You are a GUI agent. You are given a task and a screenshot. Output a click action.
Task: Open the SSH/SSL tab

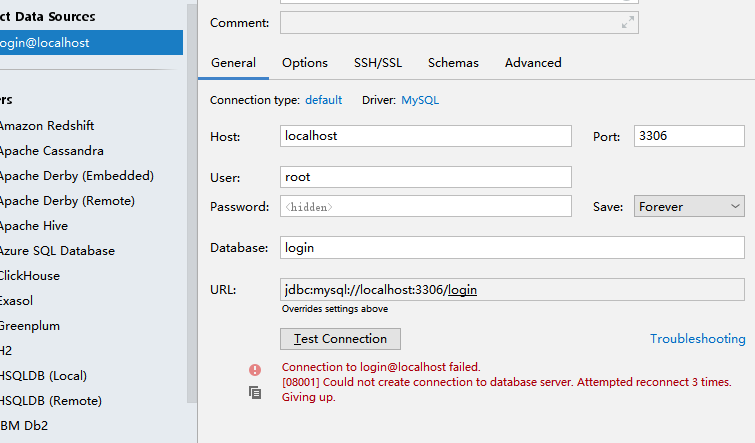coord(378,63)
